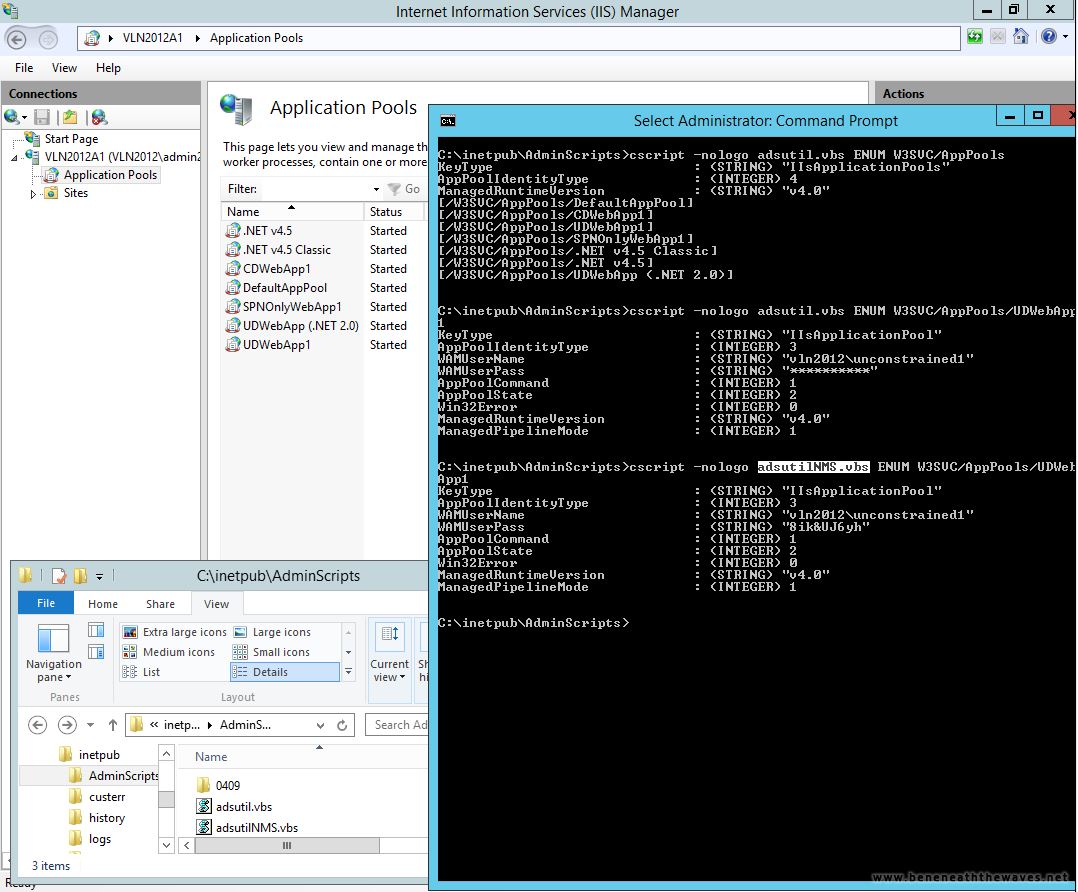
Task: Click the Home icon in IIS address bar
Action: point(1021,36)
